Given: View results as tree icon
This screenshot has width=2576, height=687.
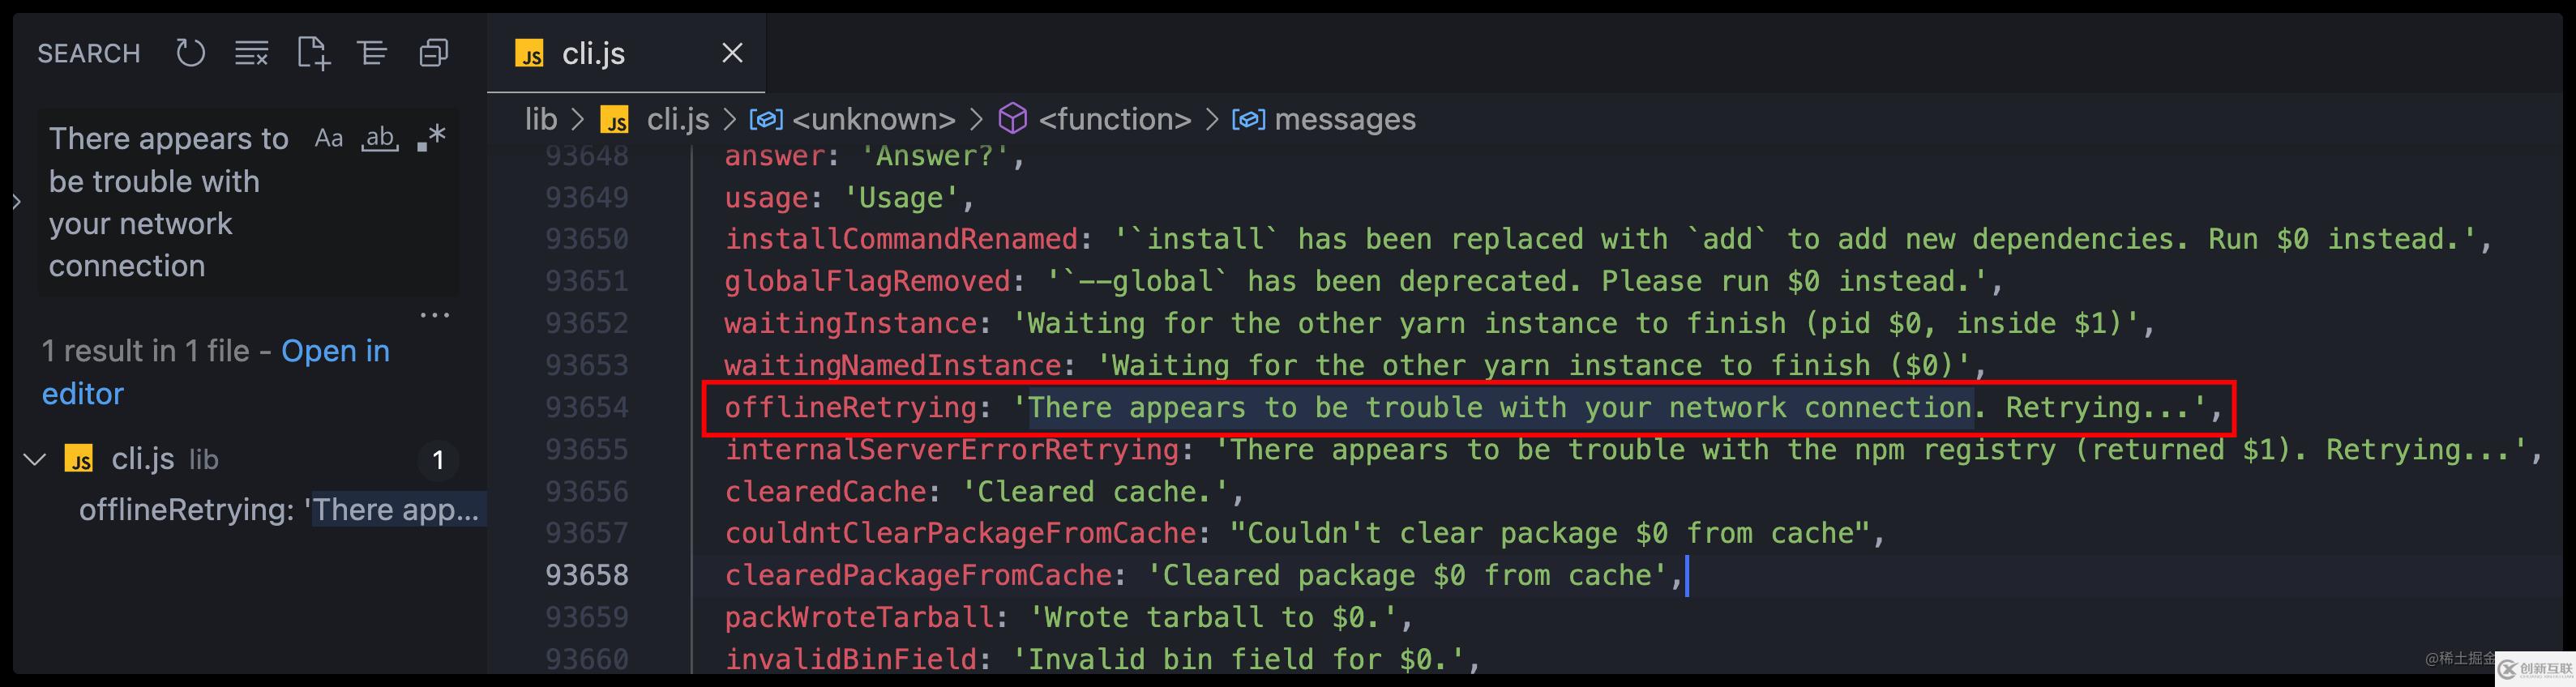Looking at the screenshot, I should [372, 53].
